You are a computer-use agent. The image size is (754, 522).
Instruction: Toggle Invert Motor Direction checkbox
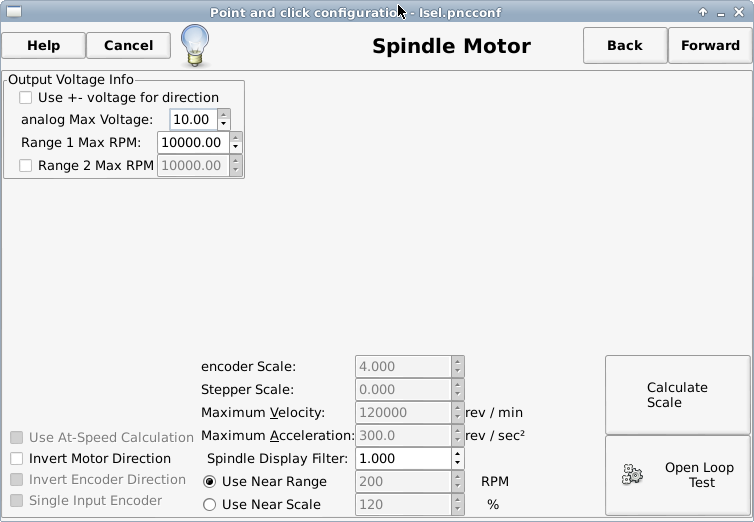click(17, 459)
